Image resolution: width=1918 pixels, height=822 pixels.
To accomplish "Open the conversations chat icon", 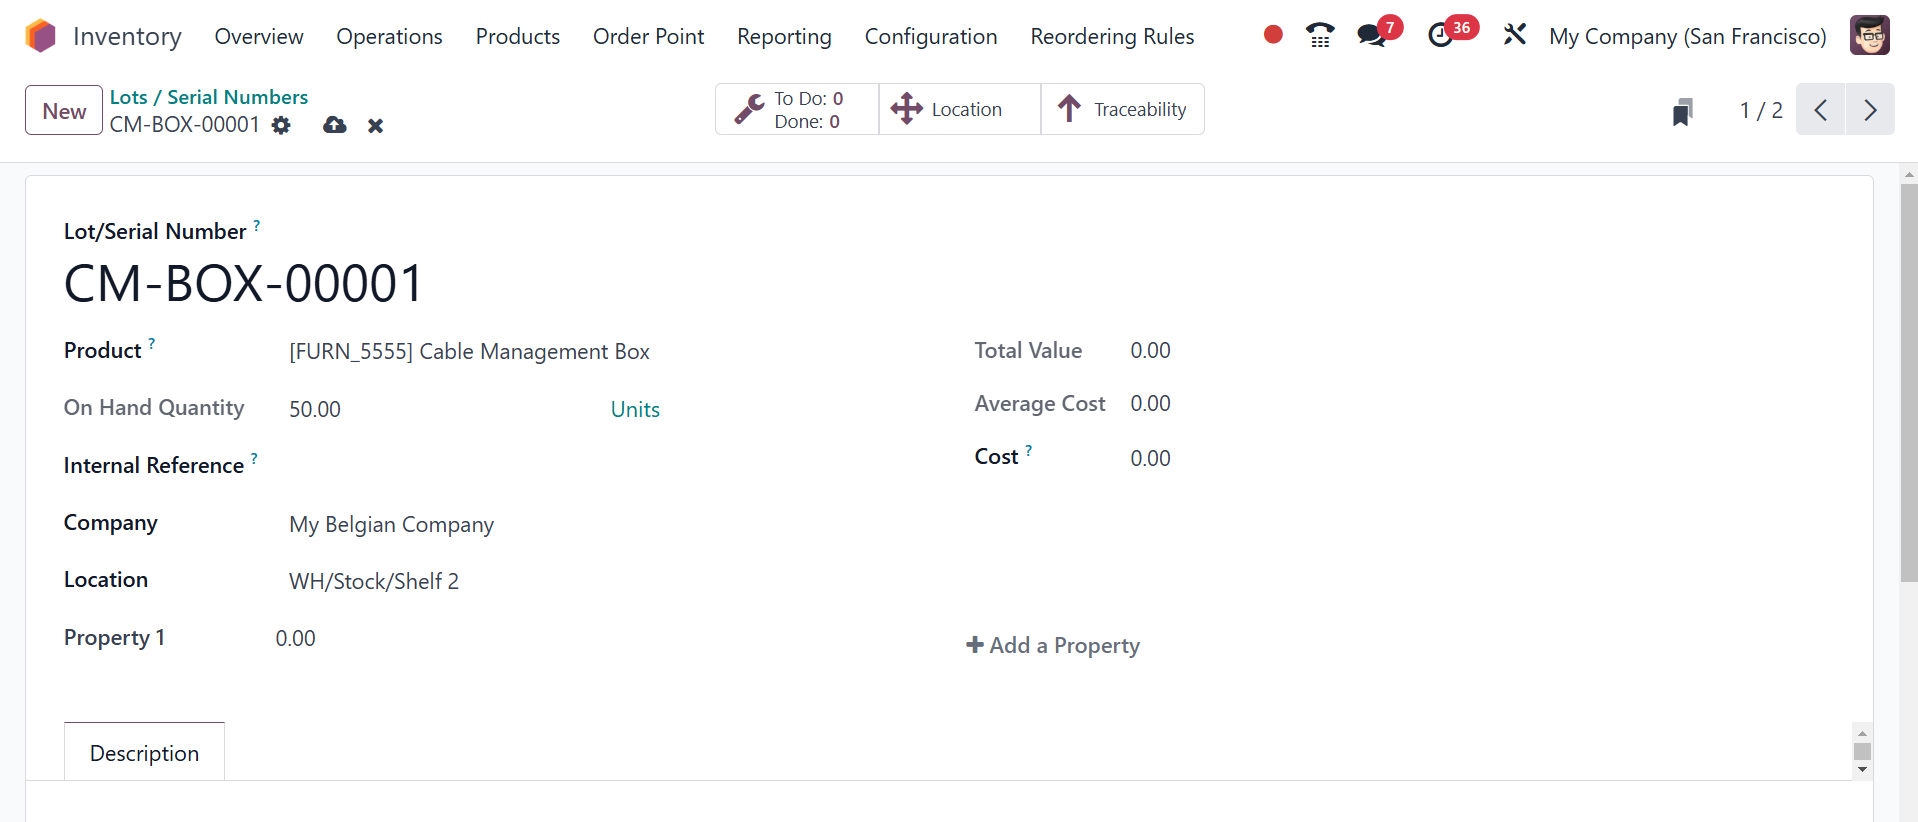I will [x=1371, y=36].
